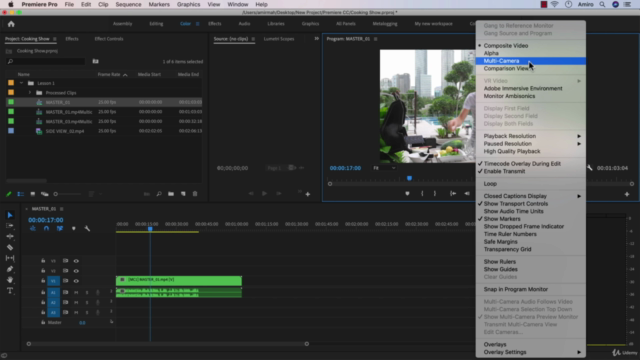The width and height of the screenshot is (640, 360).
Task: Open the Overlay Settings submenu
Action: tap(531, 352)
